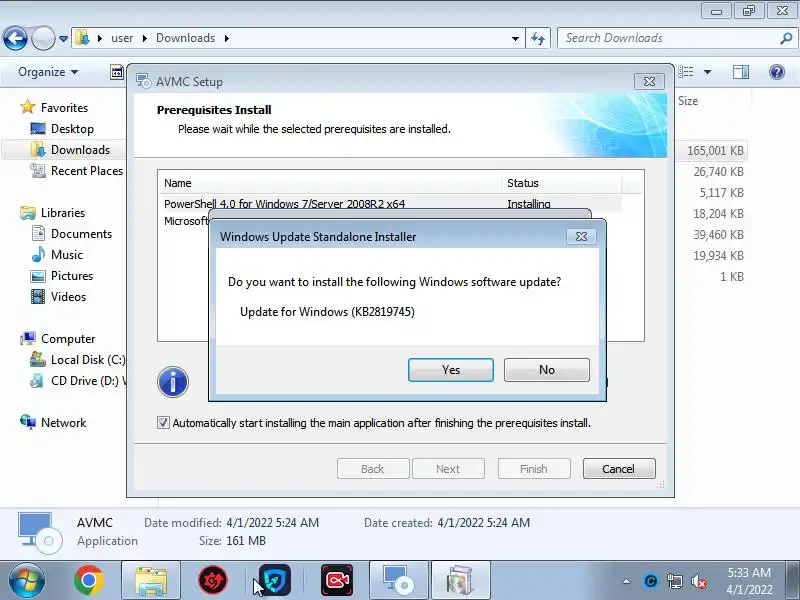Open the Windows Start menu

pos(27,581)
